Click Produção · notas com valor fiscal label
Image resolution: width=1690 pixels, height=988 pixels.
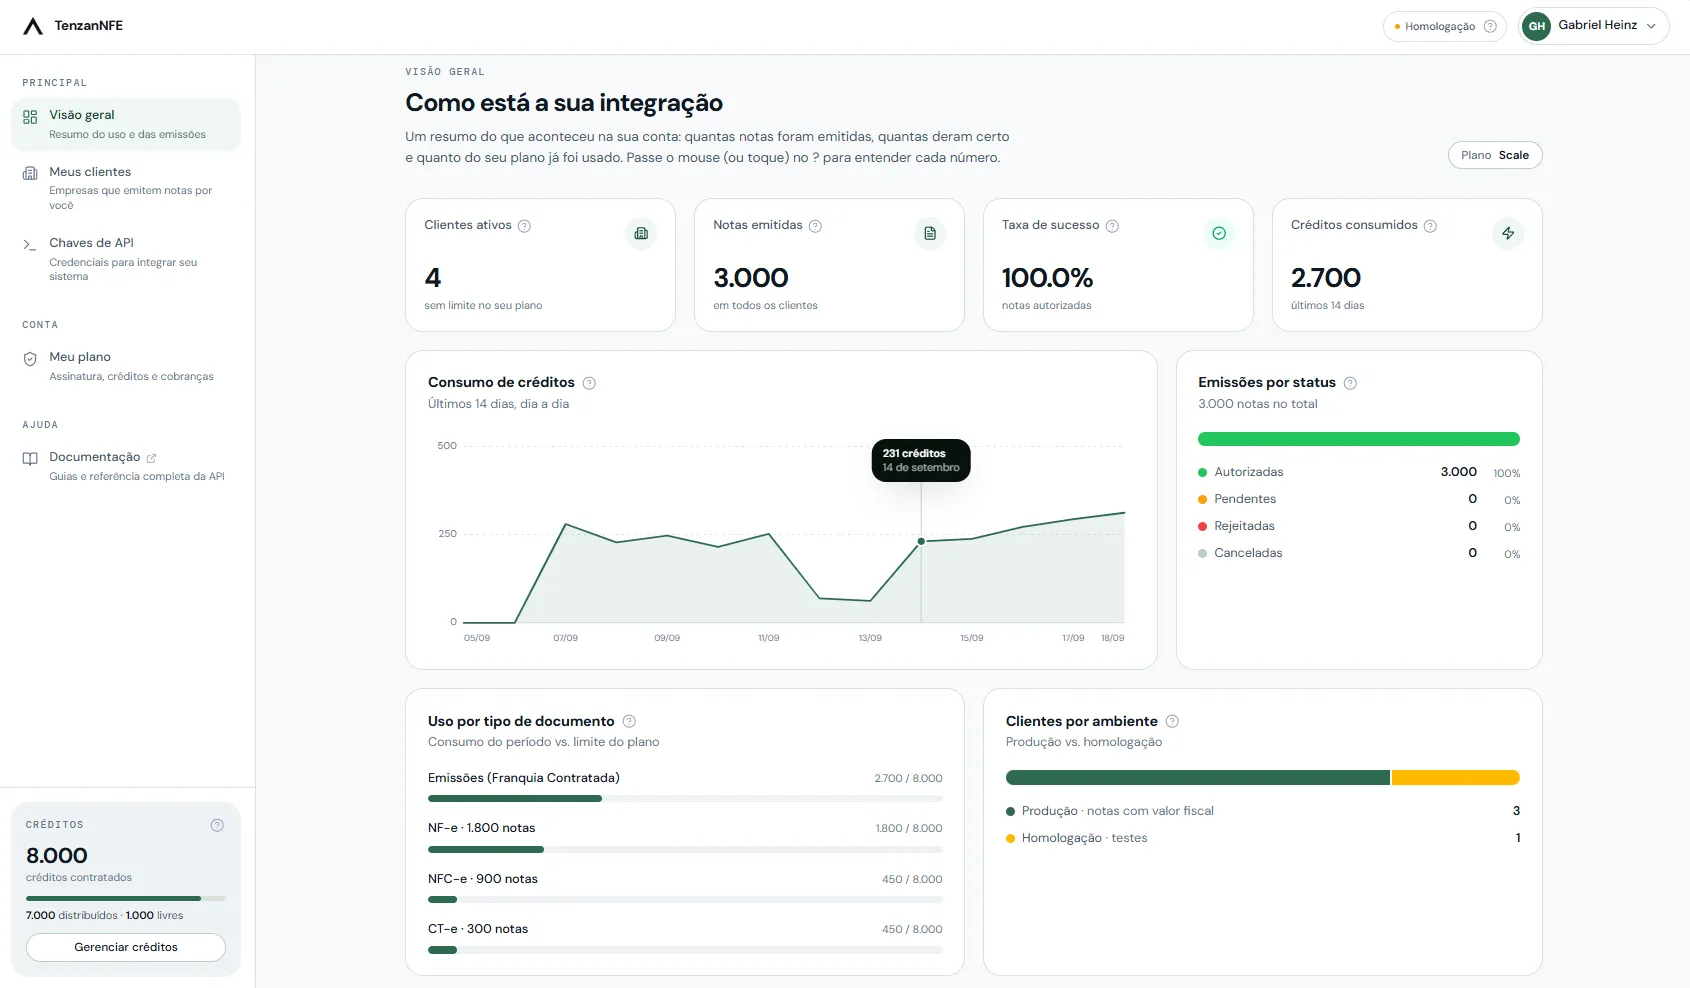pos(1118,811)
